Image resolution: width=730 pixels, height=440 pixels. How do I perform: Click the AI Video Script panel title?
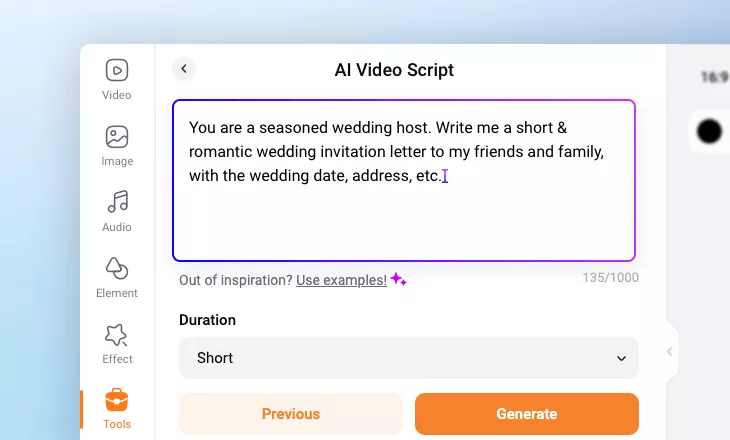click(394, 70)
